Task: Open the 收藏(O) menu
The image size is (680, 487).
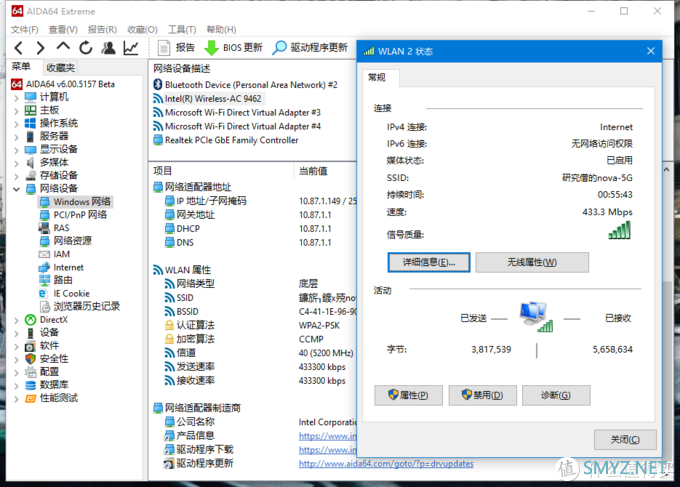Action: tap(142, 29)
